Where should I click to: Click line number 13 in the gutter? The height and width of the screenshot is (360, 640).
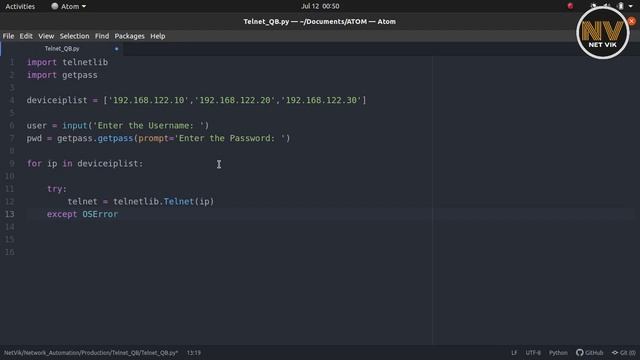(x=10, y=214)
